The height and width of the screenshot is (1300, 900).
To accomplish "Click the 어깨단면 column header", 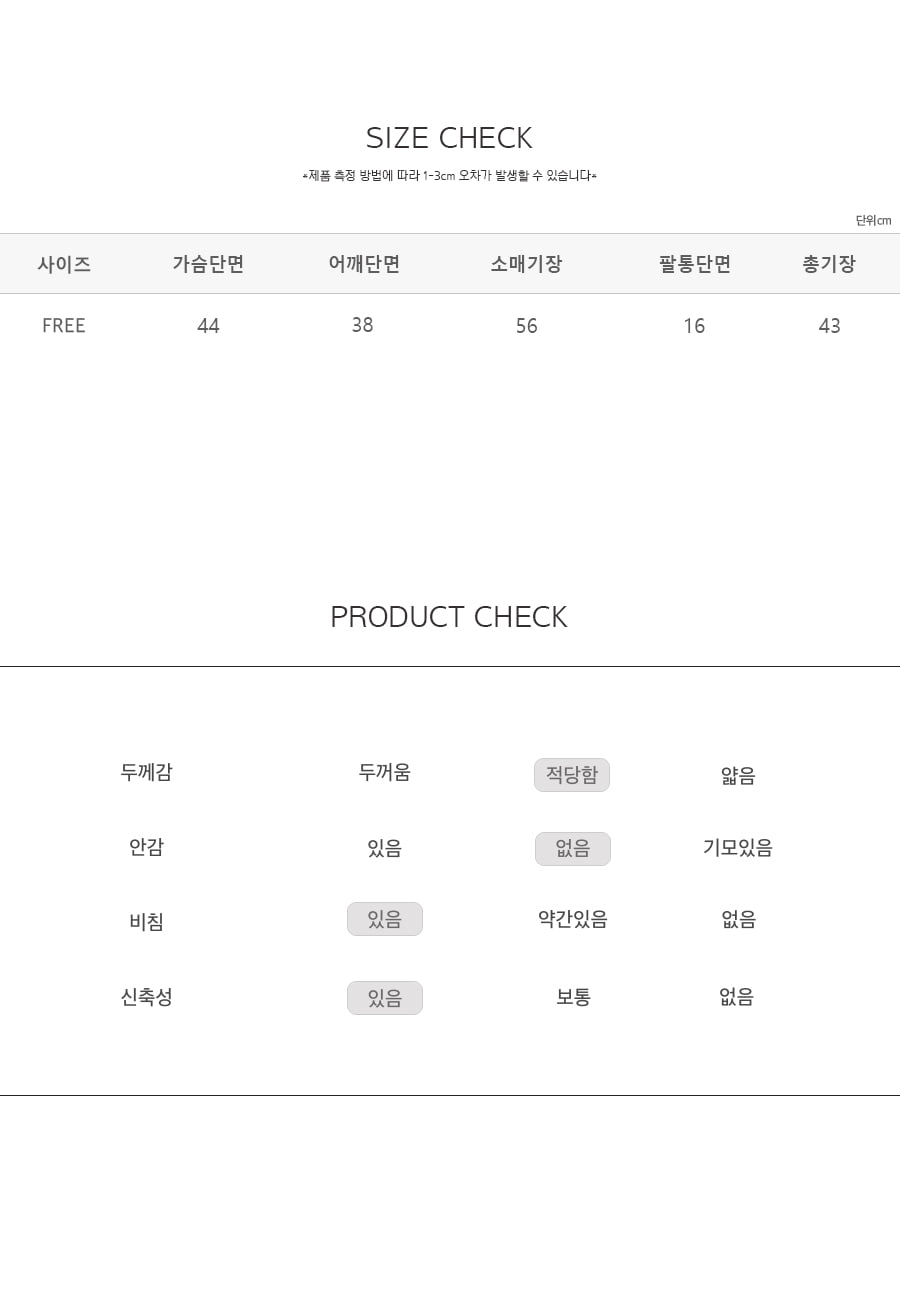I will pyautogui.click(x=364, y=264).
